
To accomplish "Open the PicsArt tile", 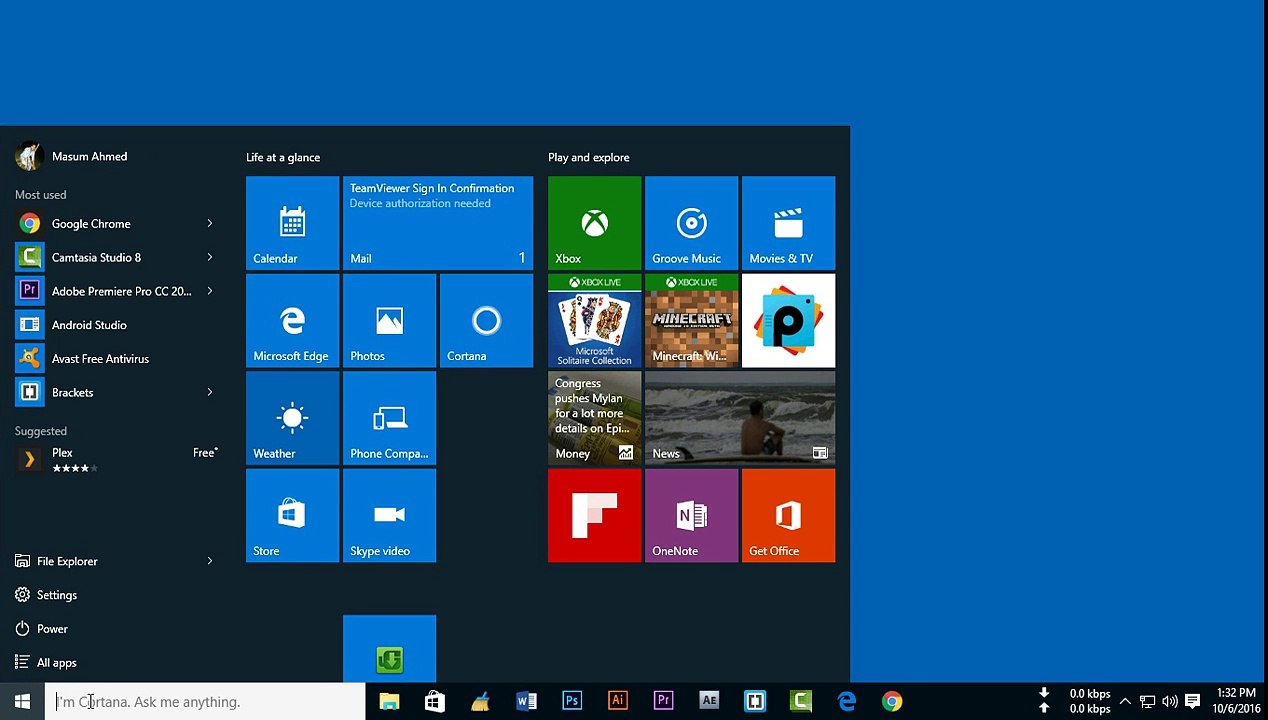I will point(788,320).
